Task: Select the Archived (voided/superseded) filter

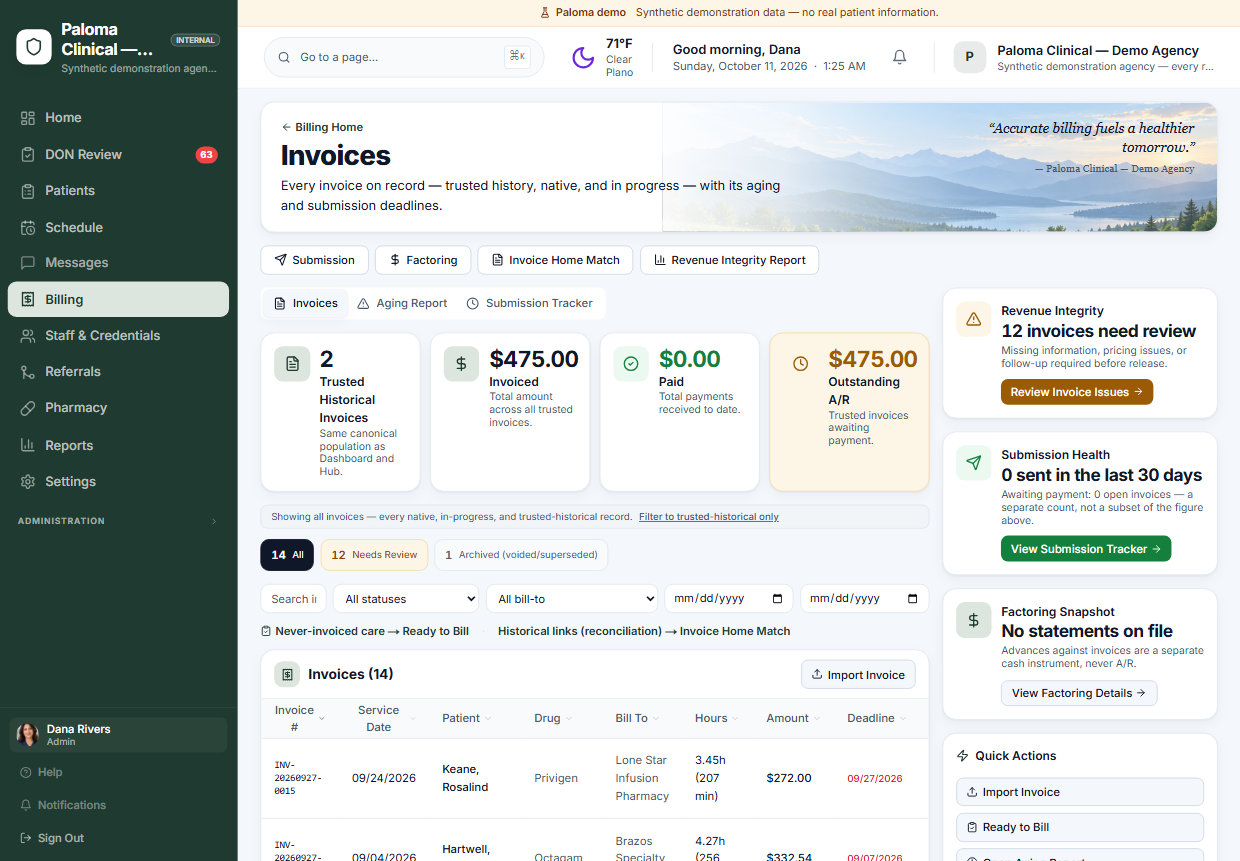Action: tap(521, 555)
